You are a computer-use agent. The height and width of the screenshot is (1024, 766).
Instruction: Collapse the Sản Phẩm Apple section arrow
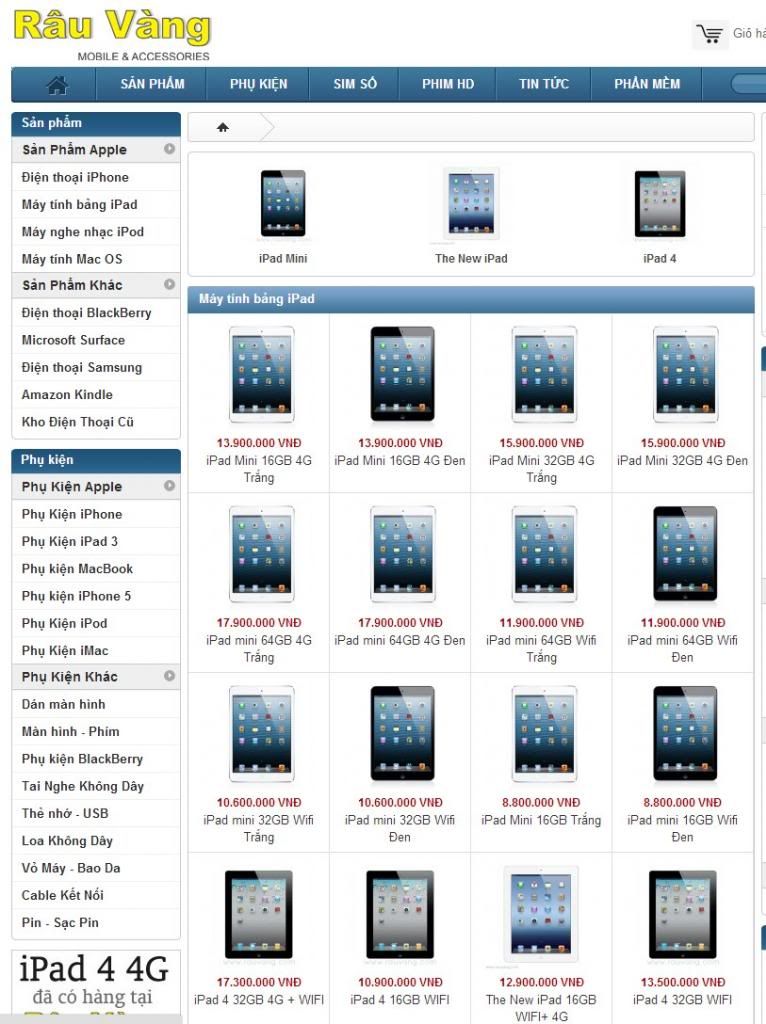click(x=169, y=149)
